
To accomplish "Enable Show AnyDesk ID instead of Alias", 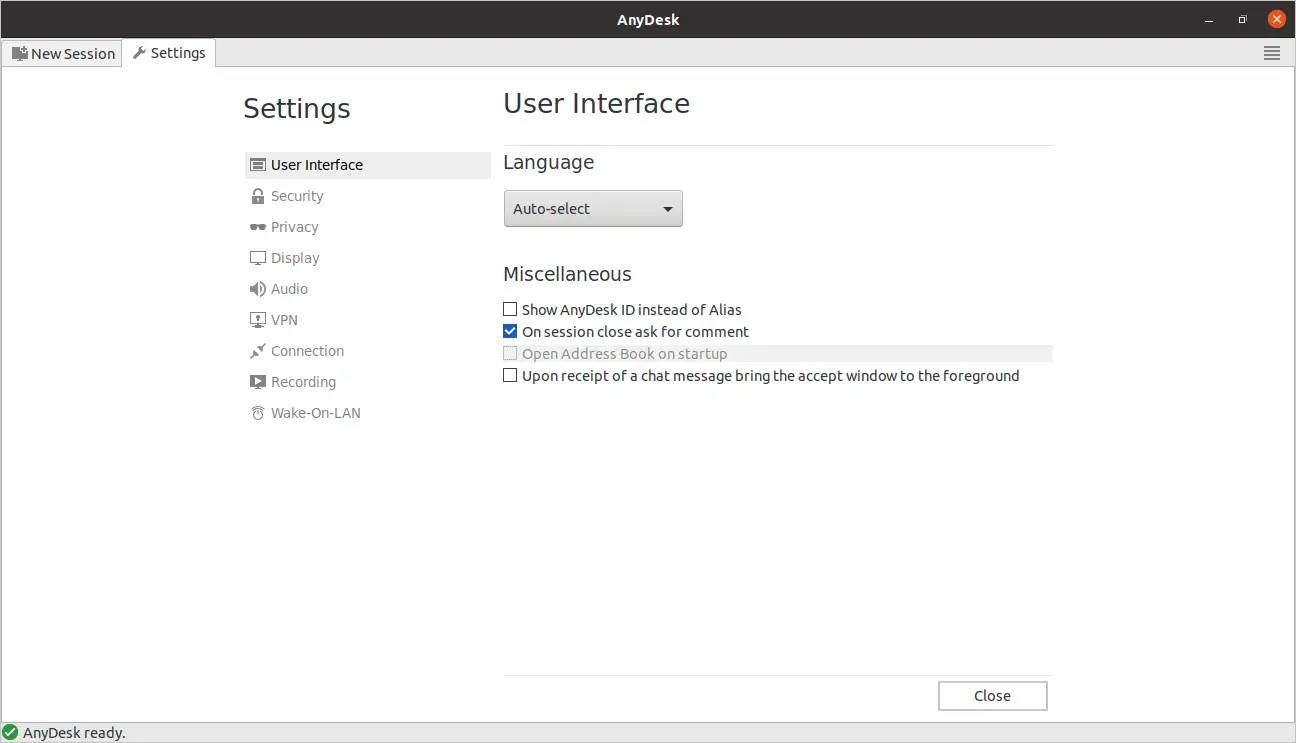I will tap(510, 310).
